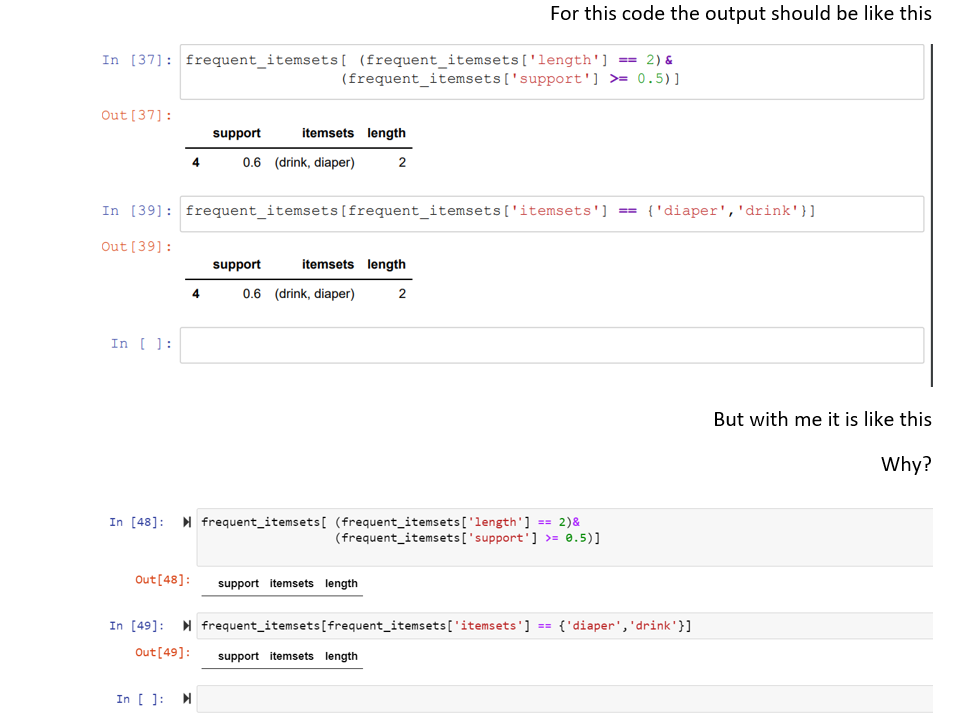Click the '(drink, diaper)' cell in Out[37]
The height and width of the screenshot is (727, 973).
pyautogui.click(x=315, y=163)
